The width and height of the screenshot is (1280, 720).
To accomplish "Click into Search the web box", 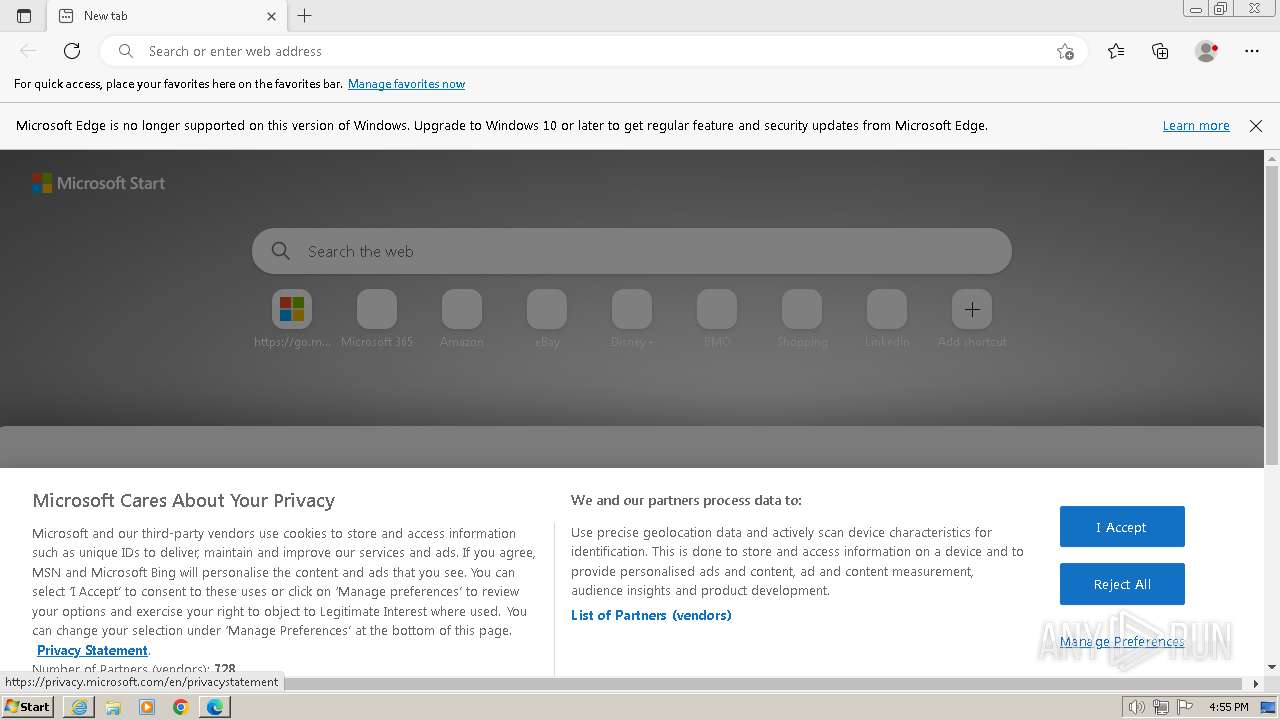I will pos(632,251).
